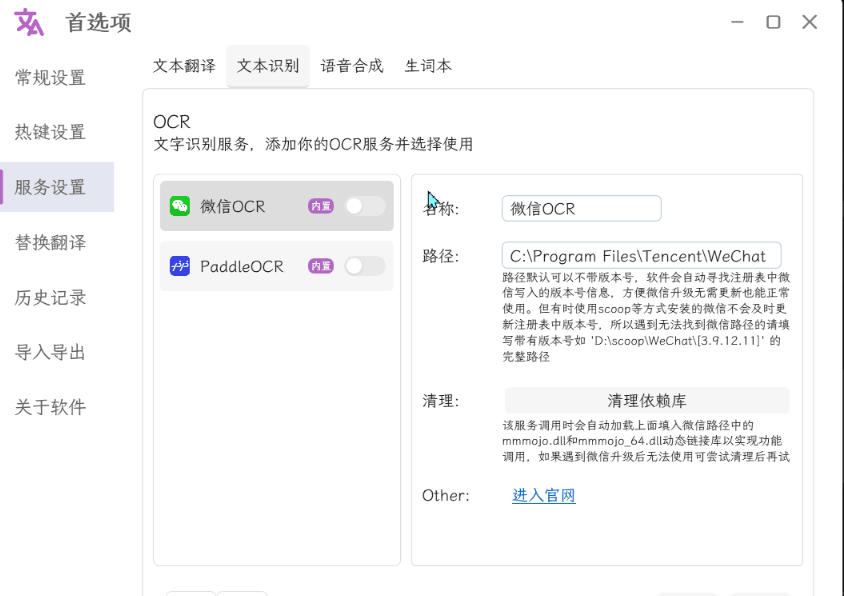Click the 清理: label
The image size is (844, 596).
(440, 401)
